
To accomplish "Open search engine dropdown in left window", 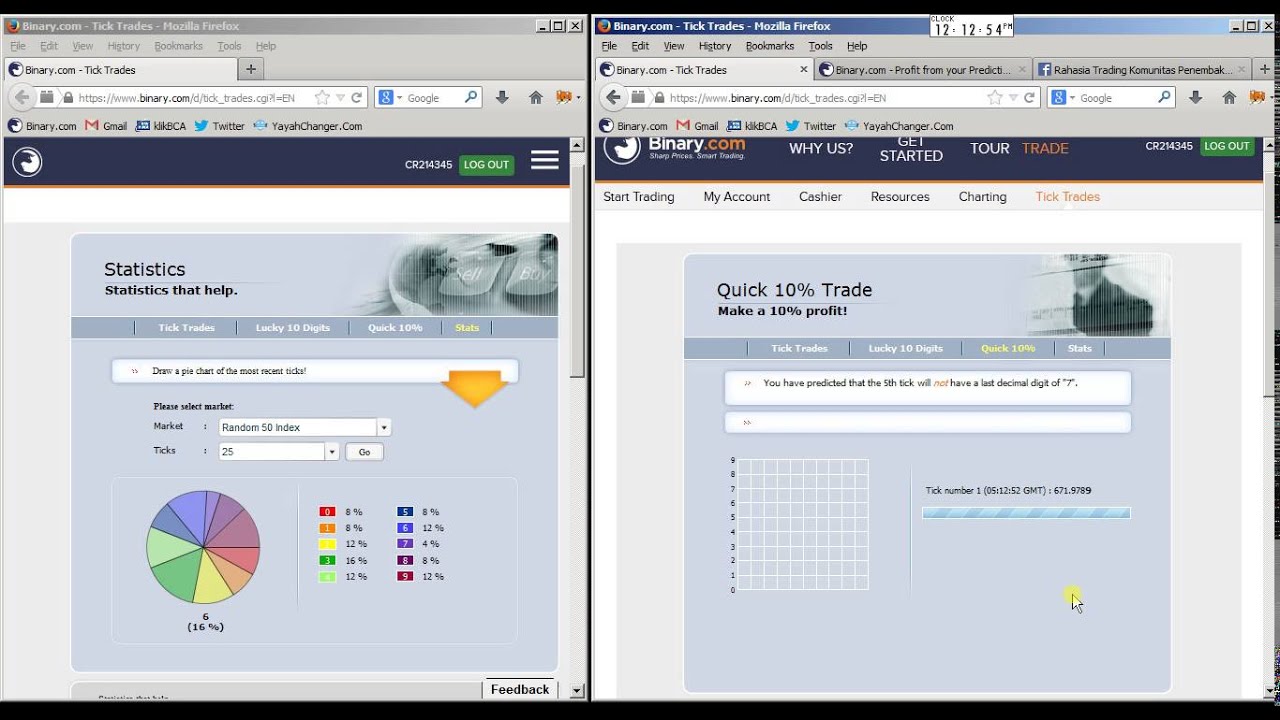I will 390,98.
